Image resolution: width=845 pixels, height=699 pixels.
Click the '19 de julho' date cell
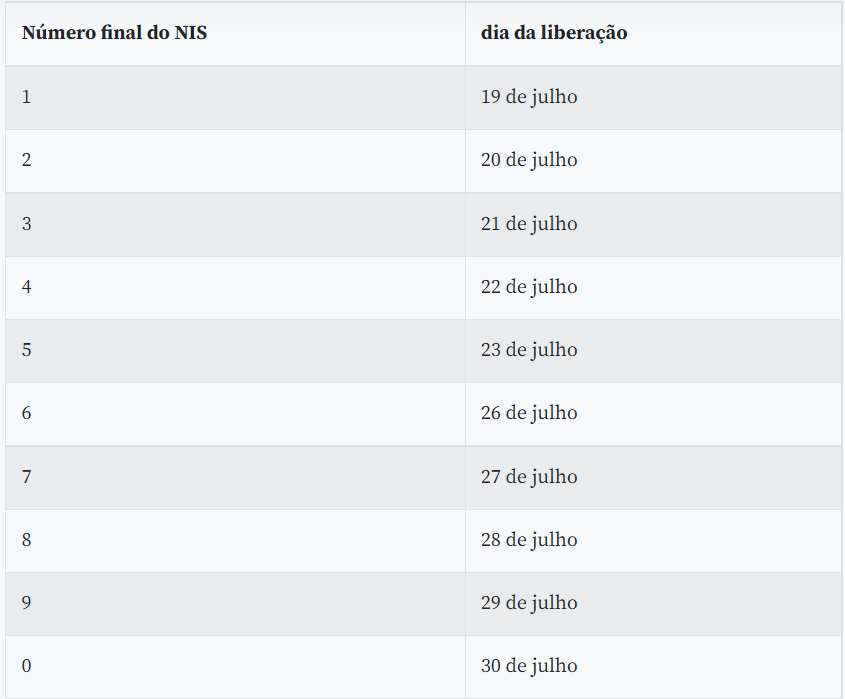653,98
